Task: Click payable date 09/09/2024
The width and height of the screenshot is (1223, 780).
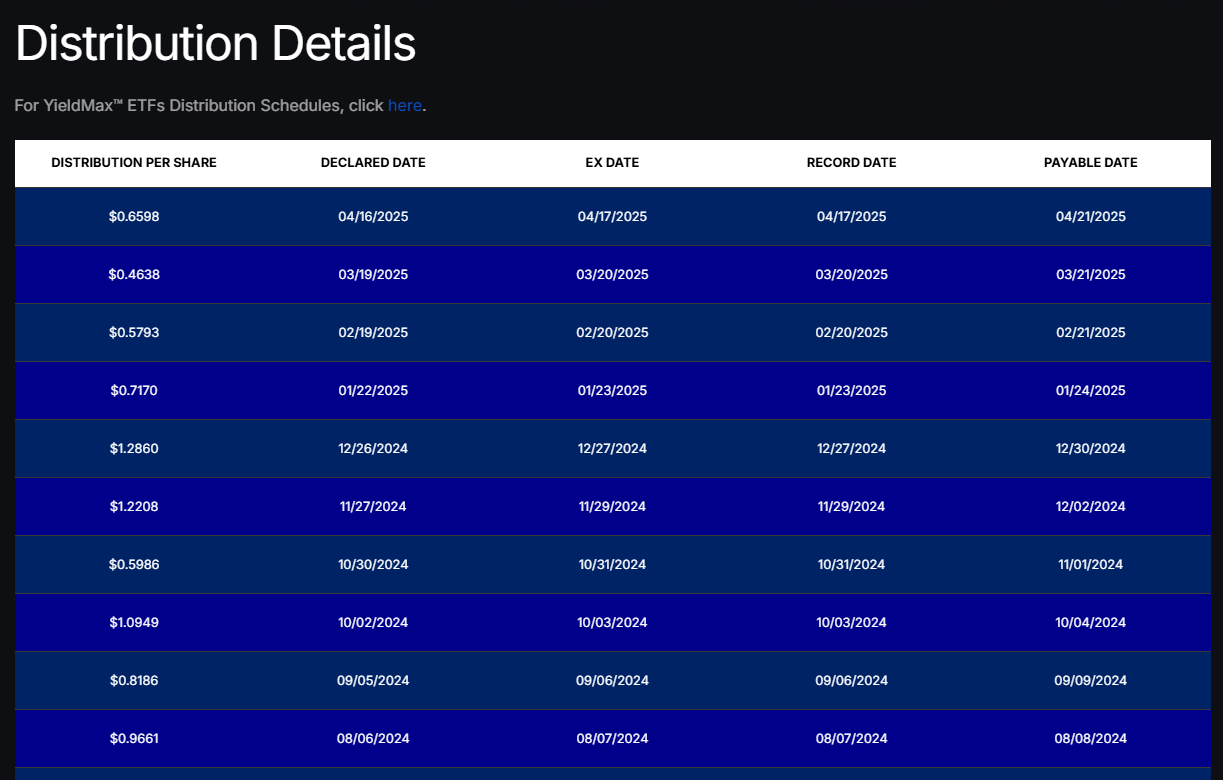Action: 1091,680
